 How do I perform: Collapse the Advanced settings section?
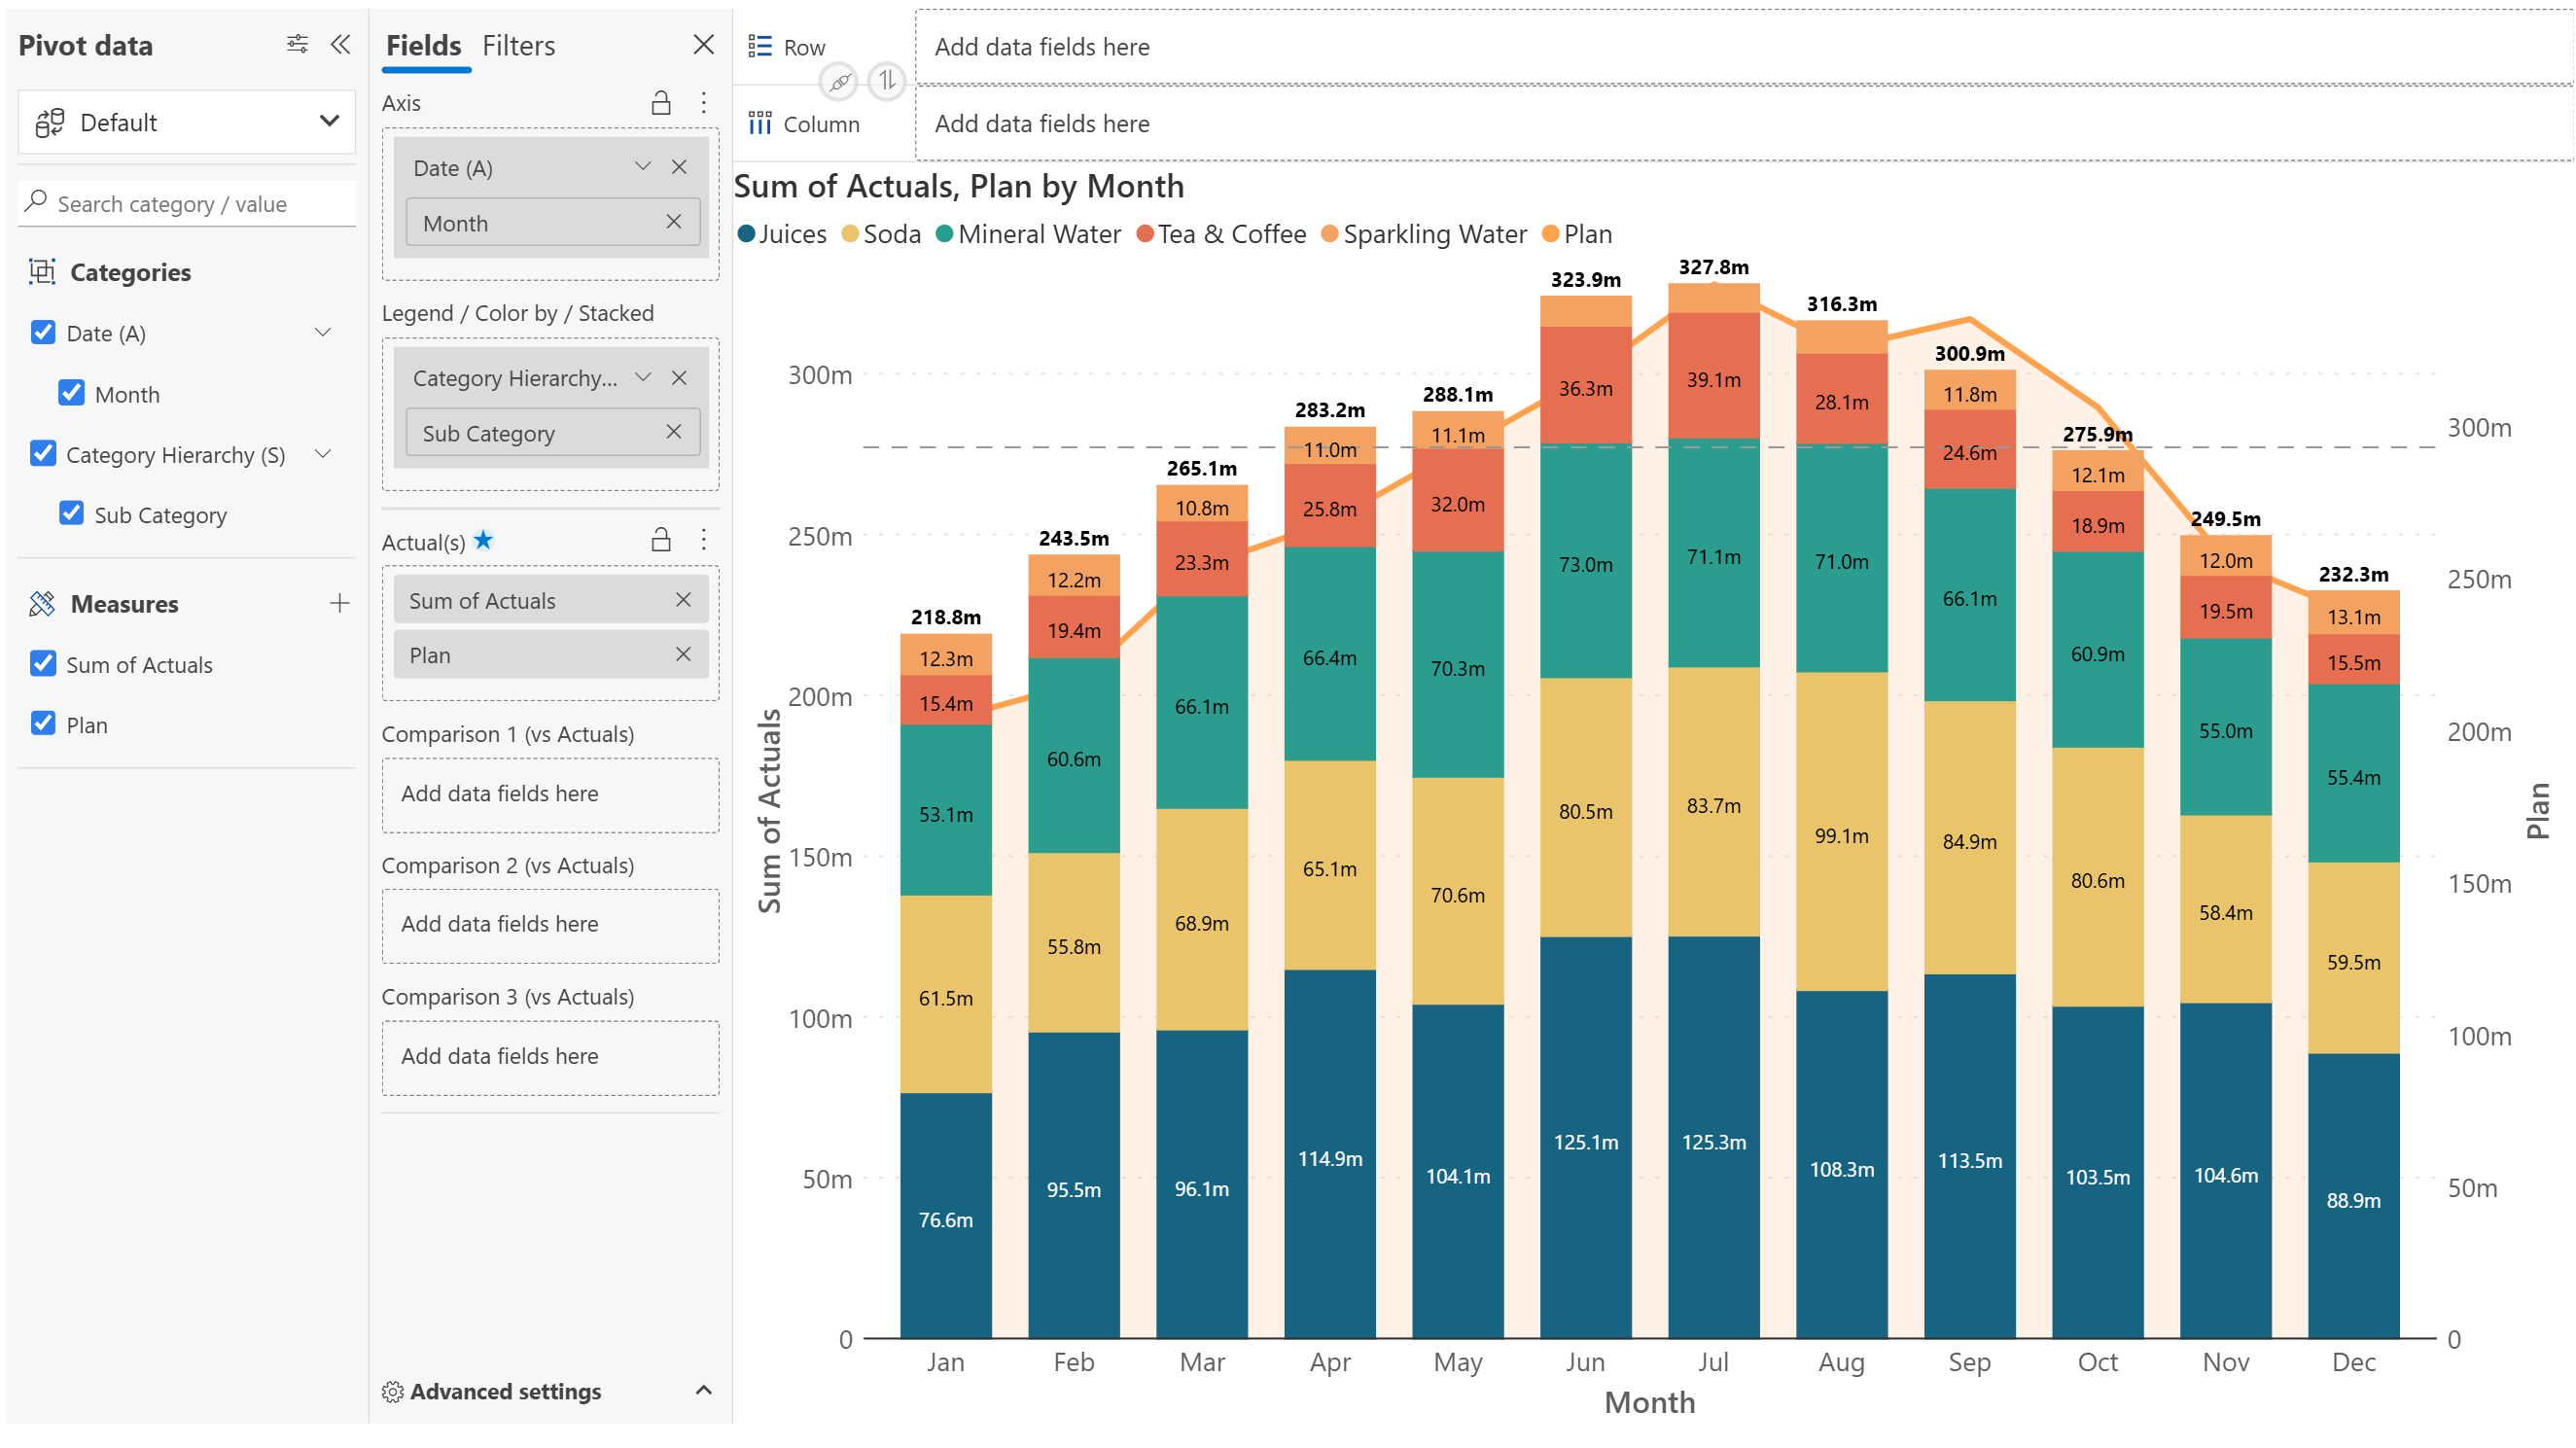tap(703, 1390)
